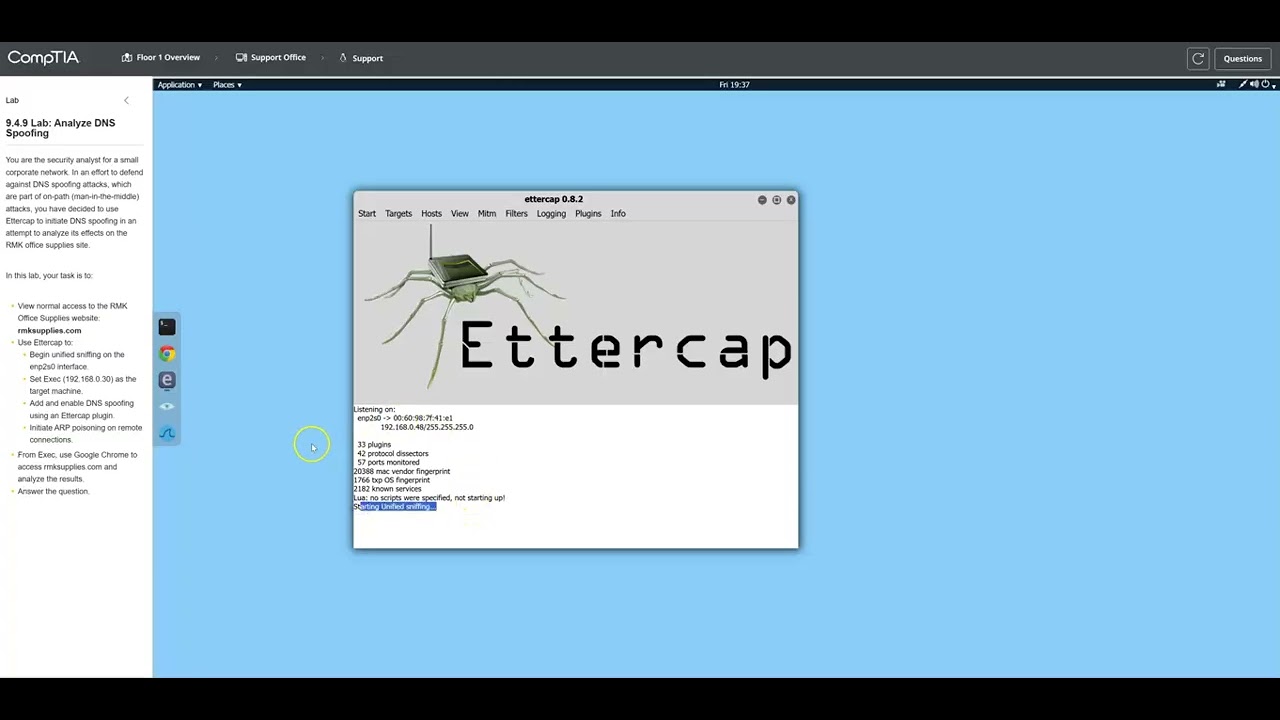Click the volume speaker tray icon

click(x=1254, y=85)
